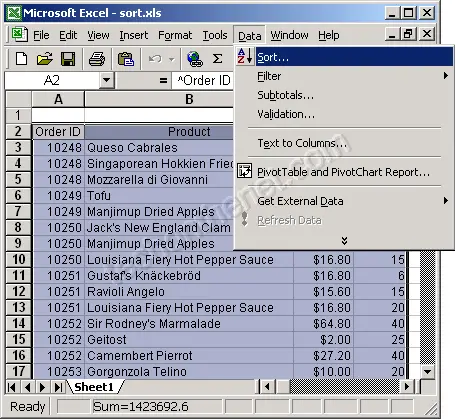Open the Tools menu
455x419 pixels.
click(215, 35)
